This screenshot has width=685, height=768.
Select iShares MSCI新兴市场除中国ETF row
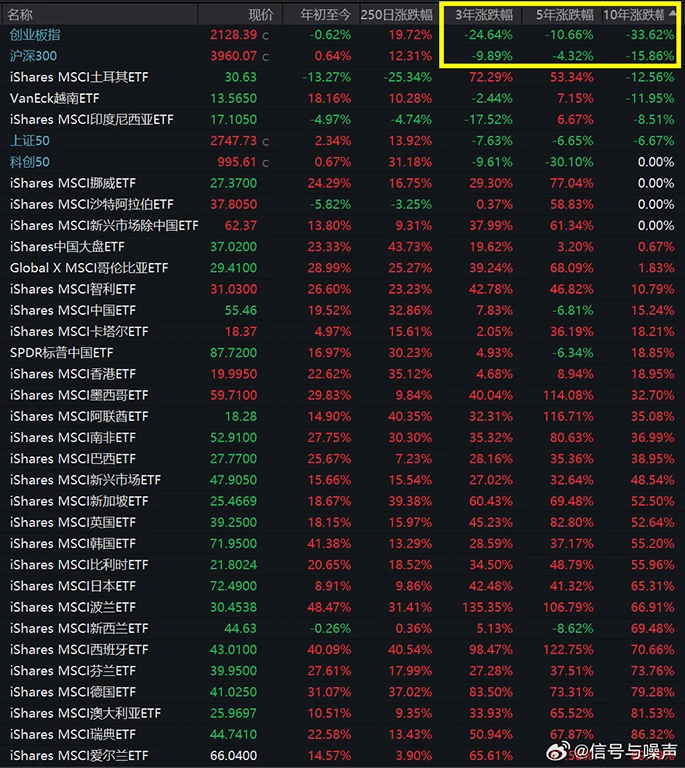coord(342,225)
